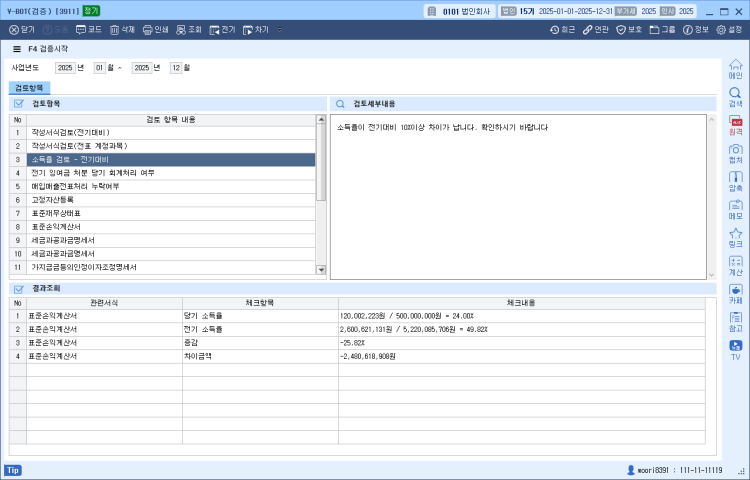Image resolution: width=750 pixels, height=480 pixels.
Task: Click the 인사 2025 selector
Action: (676, 11)
